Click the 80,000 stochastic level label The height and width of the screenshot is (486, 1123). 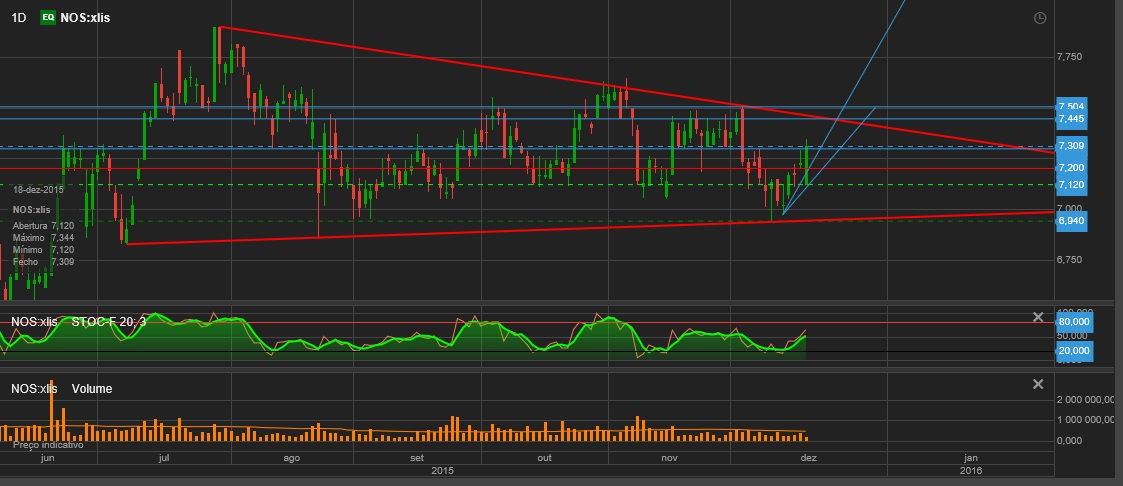click(x=1074, y=322)
